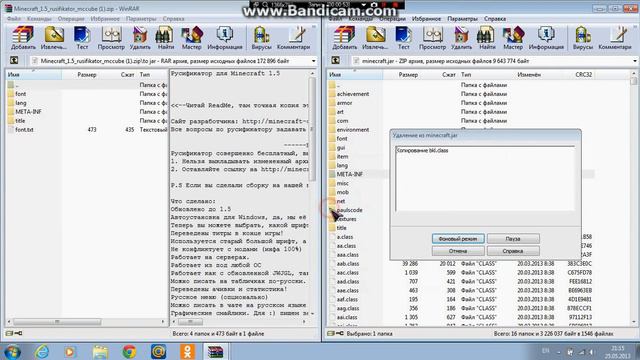
Task: Click Find icon in right WinRAR window
Action: [x=487, y=38]
